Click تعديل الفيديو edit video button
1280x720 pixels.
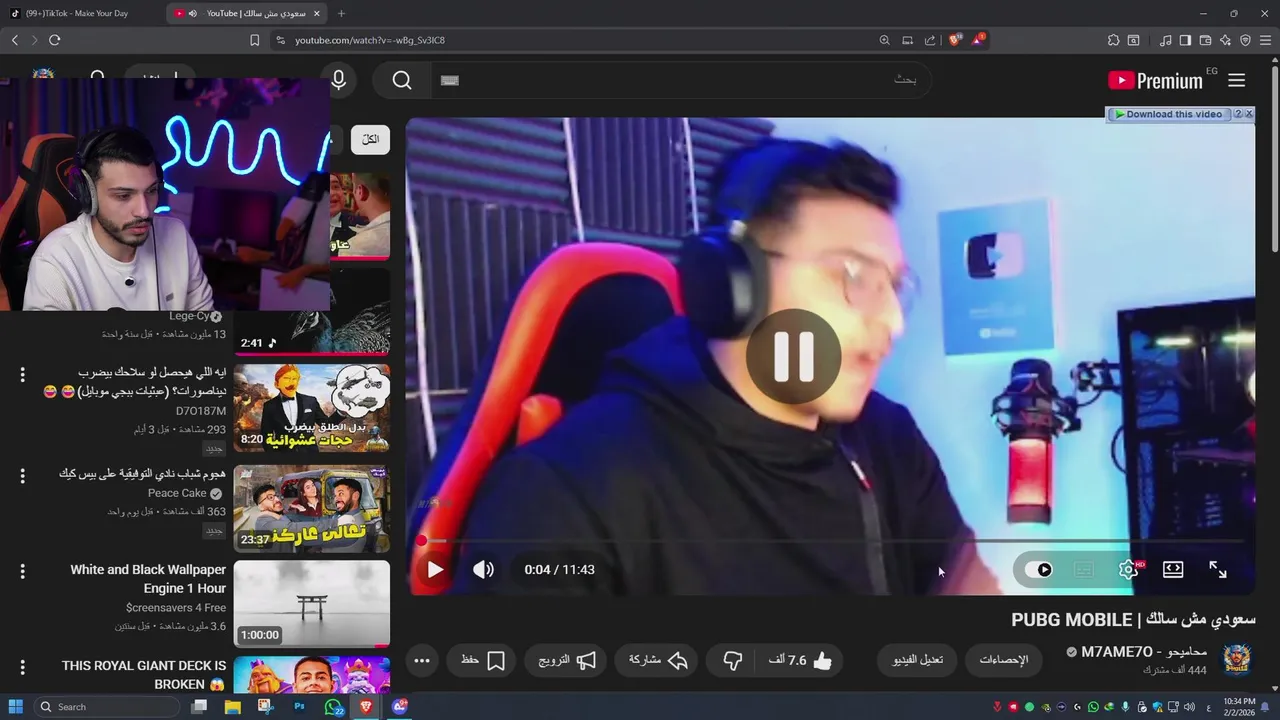(x=918, y=660)
